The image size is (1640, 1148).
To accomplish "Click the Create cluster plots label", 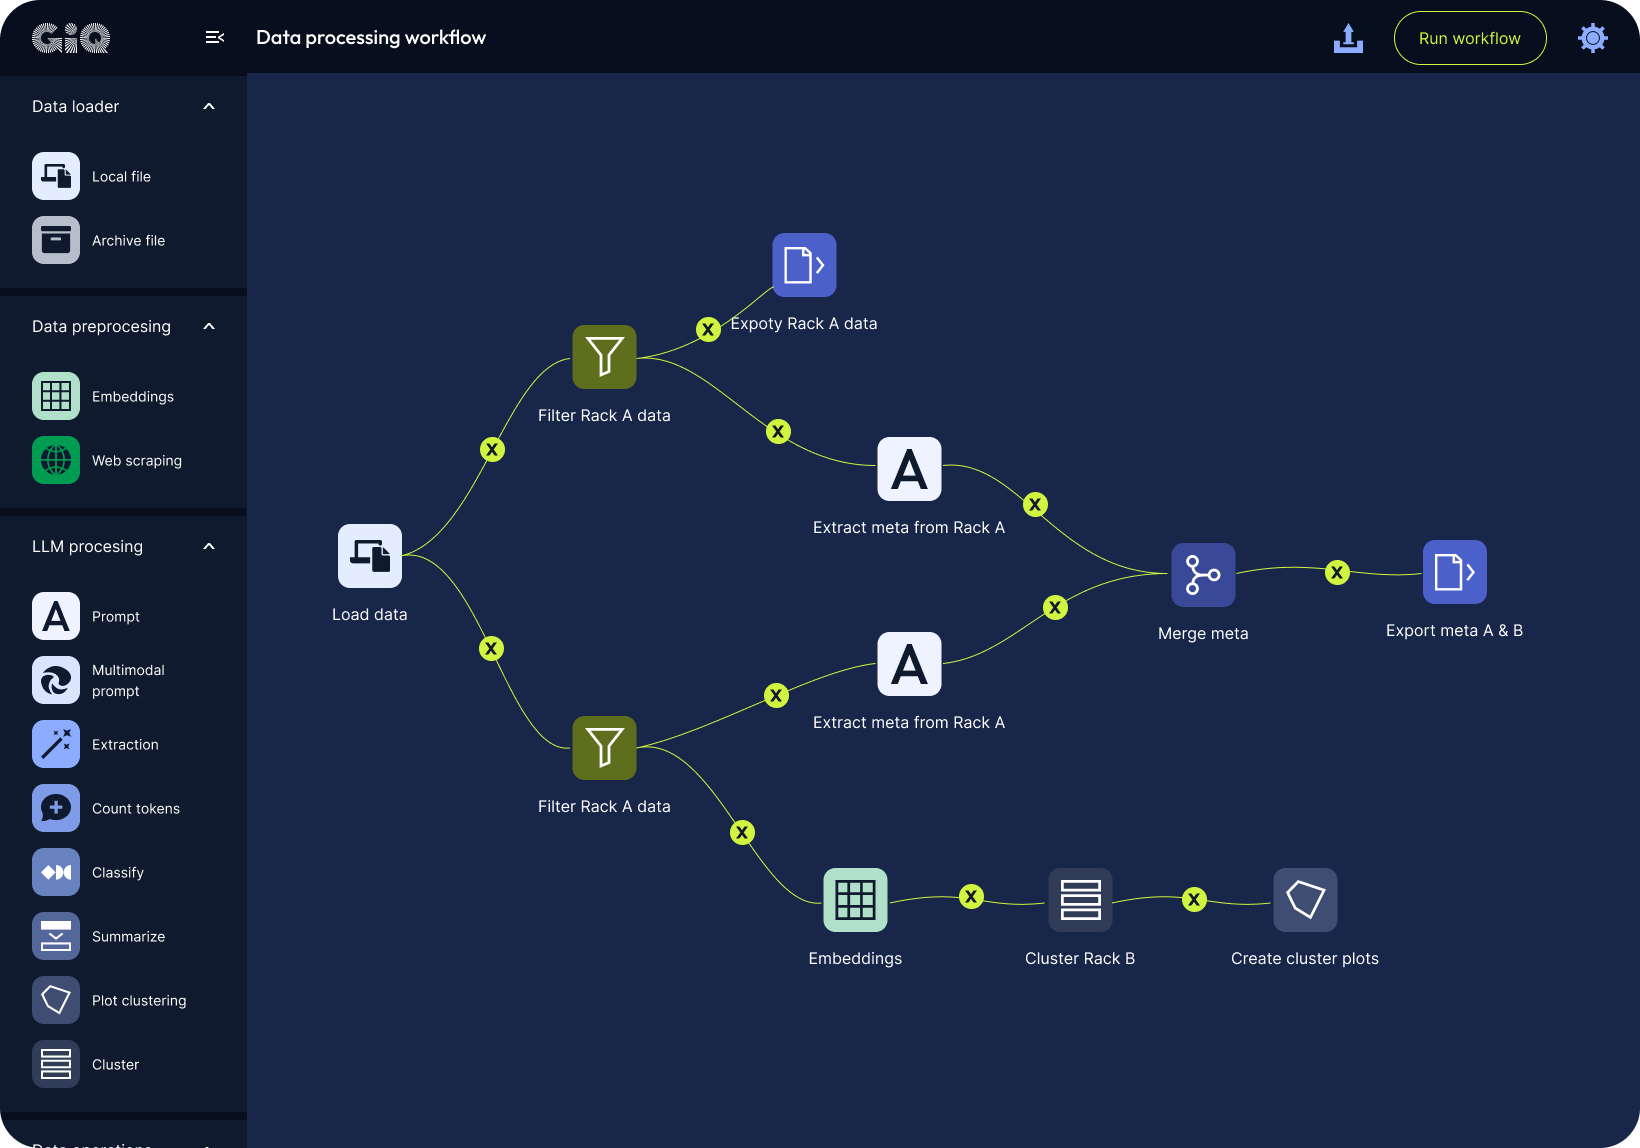I will coord(1305,958).
